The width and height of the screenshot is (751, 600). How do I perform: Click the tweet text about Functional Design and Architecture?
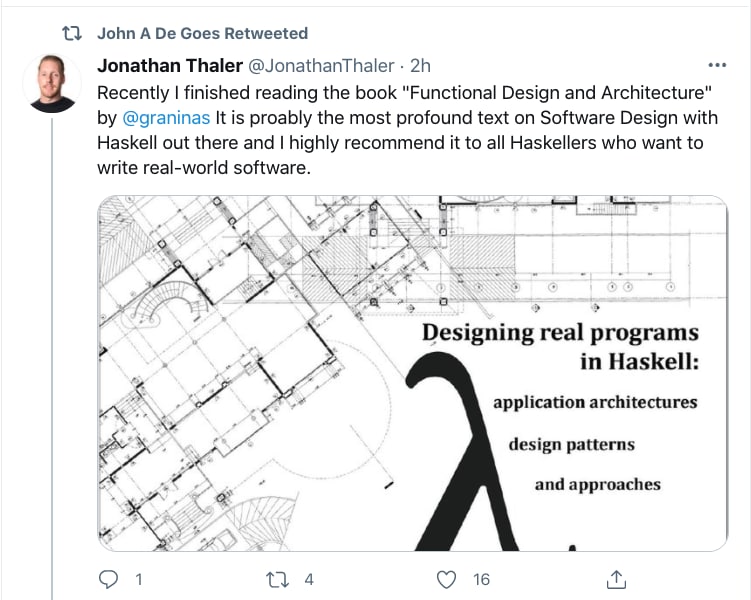pyautogui.click(x=407, y=130)
